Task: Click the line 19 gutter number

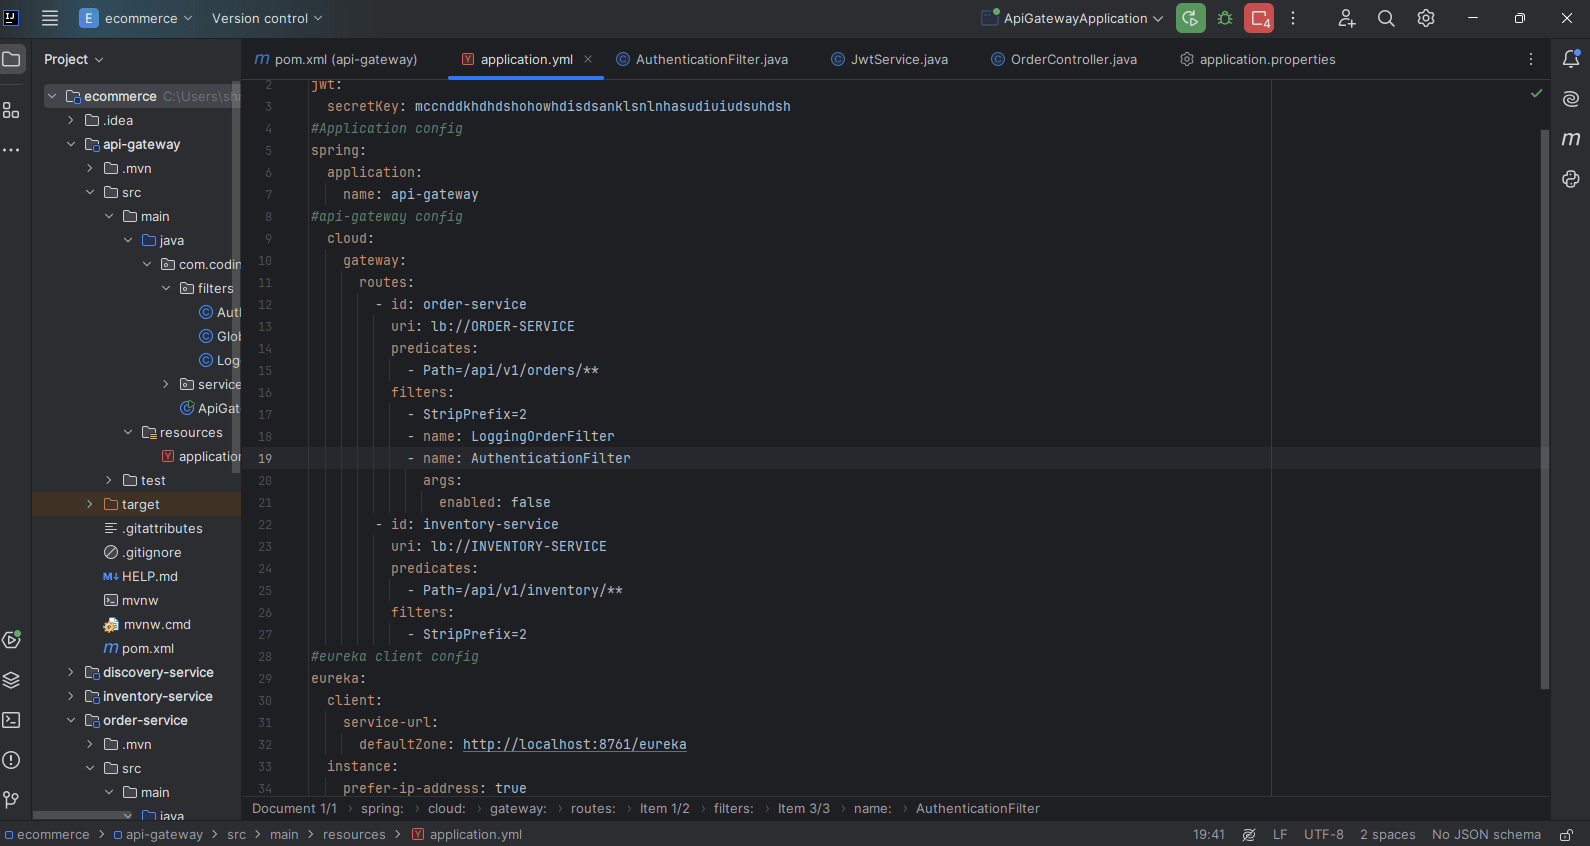Action: pos(265,459)
